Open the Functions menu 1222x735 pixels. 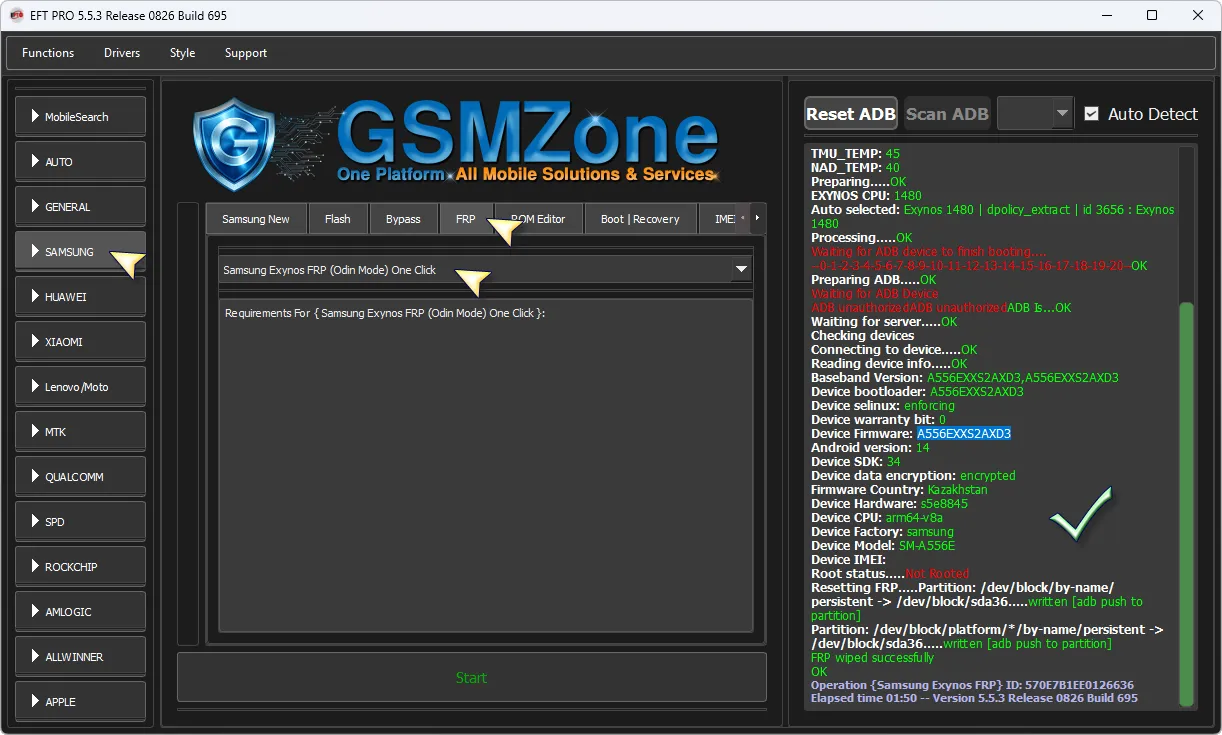coord(48,53)
